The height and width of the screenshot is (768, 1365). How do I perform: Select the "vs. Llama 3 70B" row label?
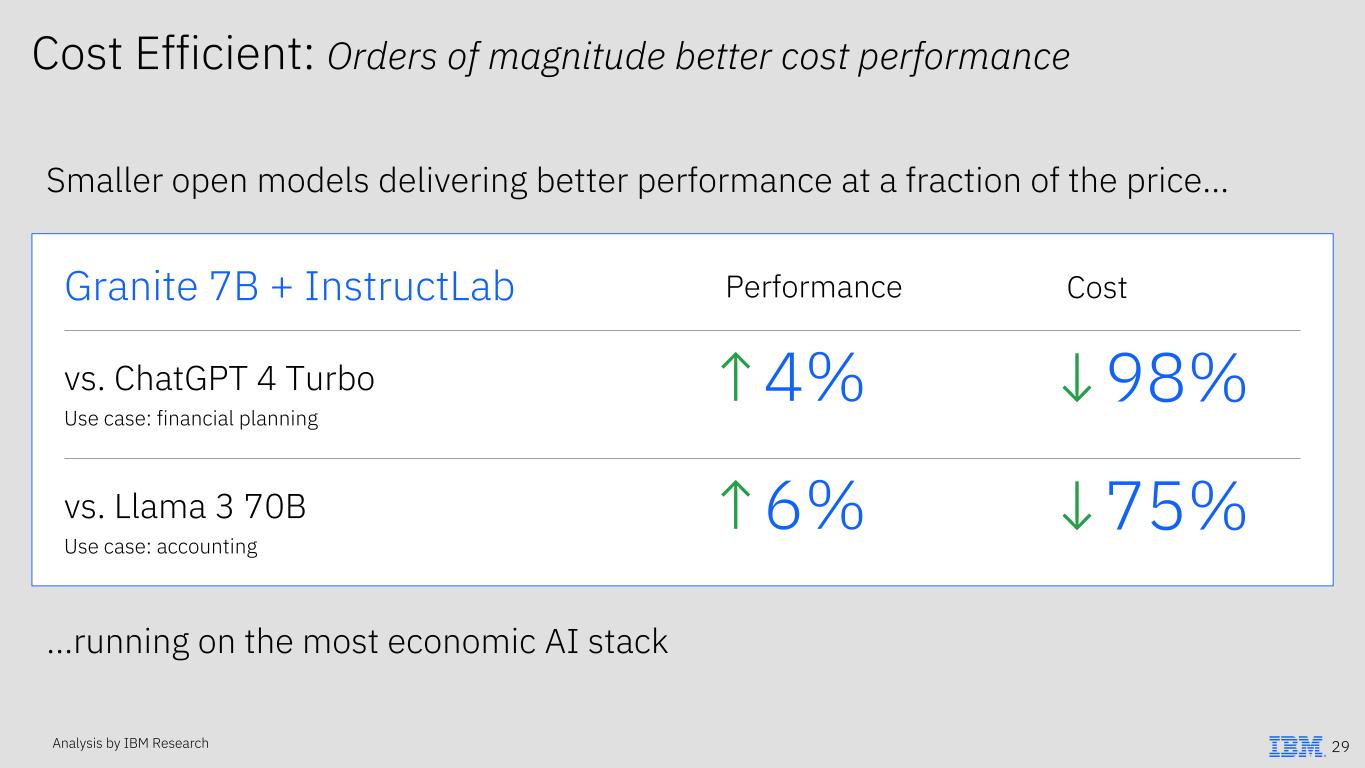click(185, 507)
